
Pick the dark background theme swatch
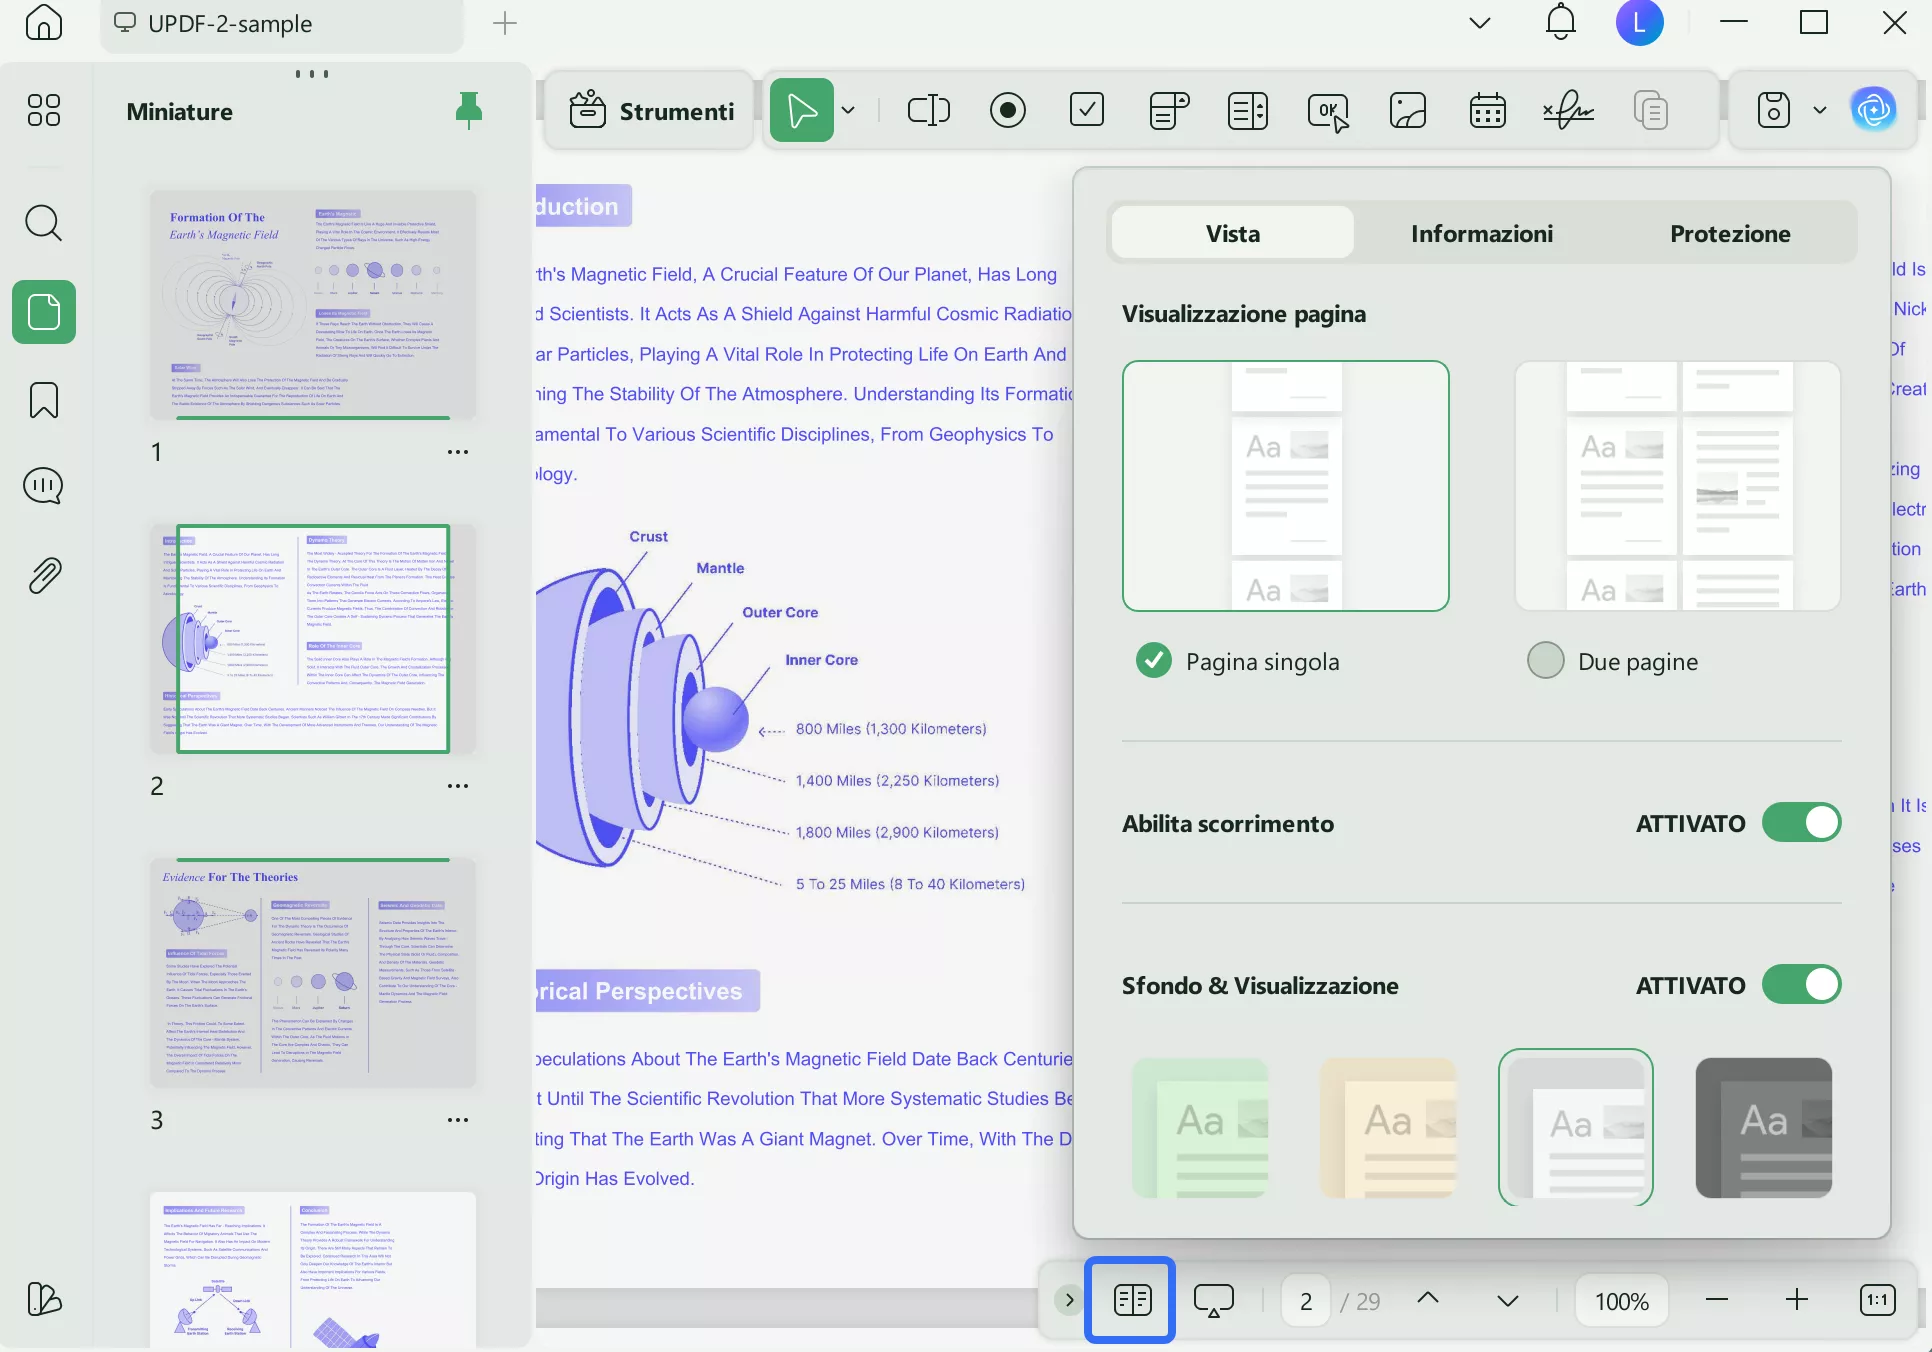coord(1763,1127)
